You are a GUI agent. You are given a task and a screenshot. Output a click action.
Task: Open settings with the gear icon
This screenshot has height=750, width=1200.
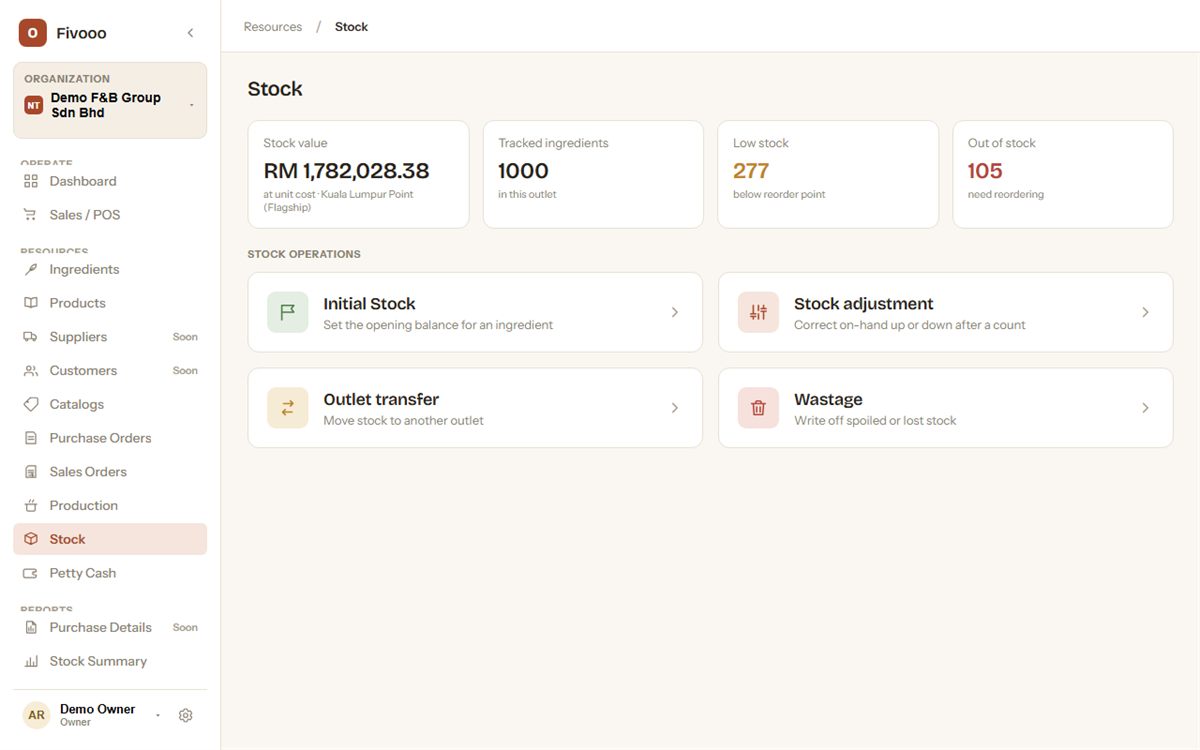point(185,715)
